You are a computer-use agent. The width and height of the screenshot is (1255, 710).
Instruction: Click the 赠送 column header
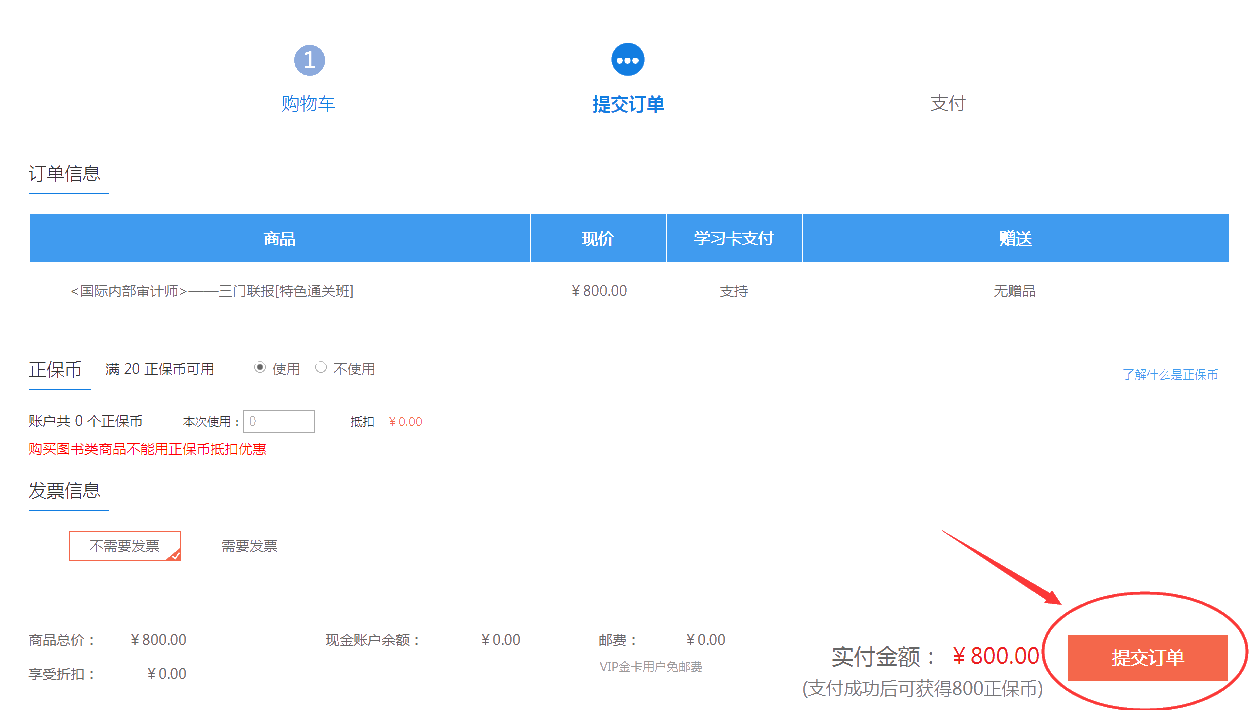[x=1015, y=239]
